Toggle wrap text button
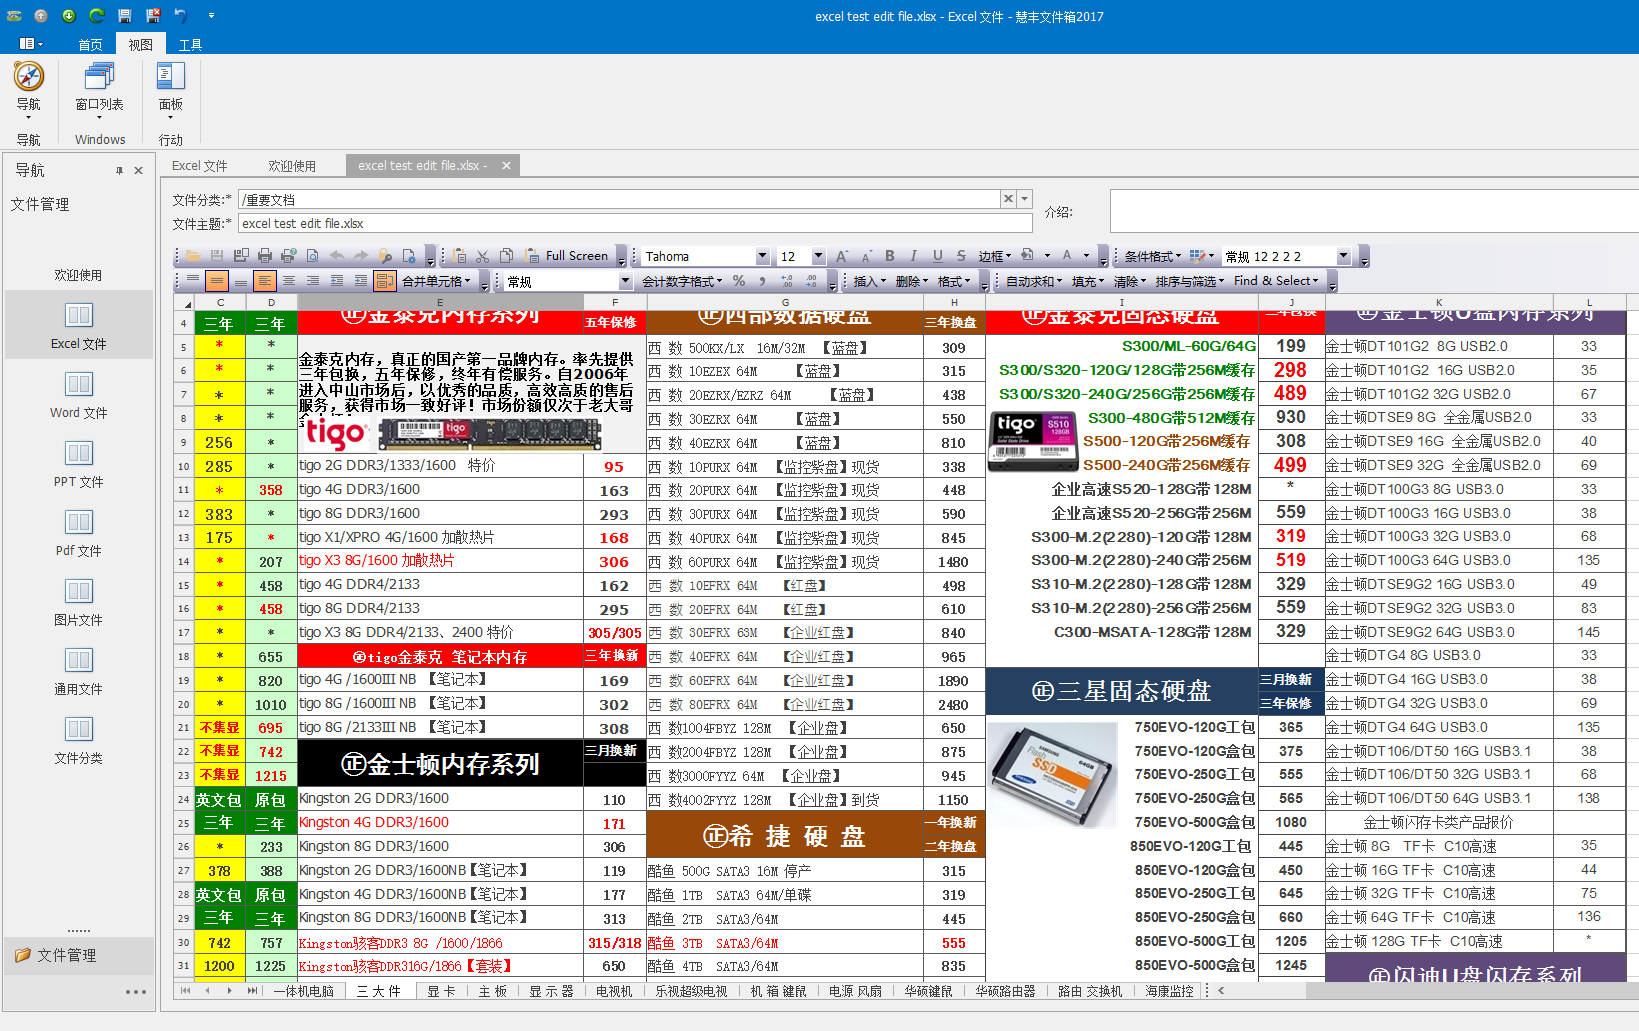This screenshot has width=1639, height=1031. [385, 281]
